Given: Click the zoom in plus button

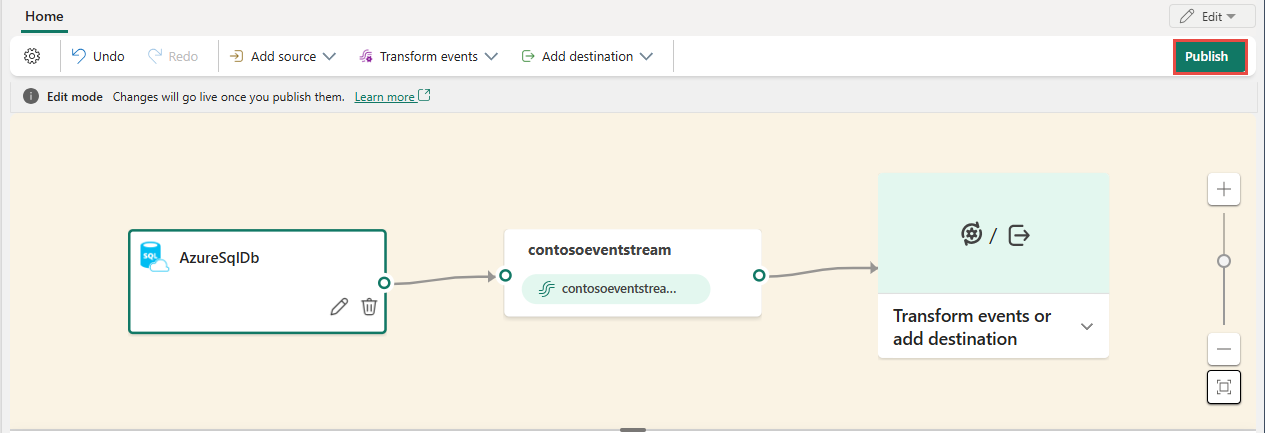Looking at the screenshot, I should [x=1224, y=189].
